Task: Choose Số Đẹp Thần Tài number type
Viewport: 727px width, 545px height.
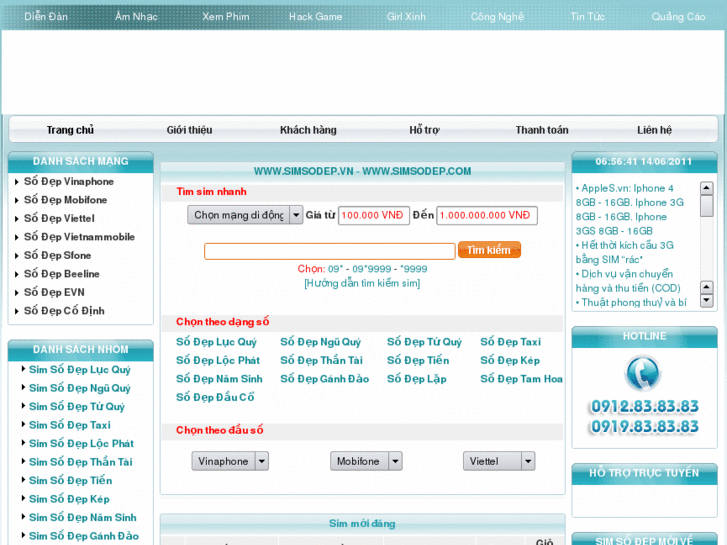Action: (321, 360)
